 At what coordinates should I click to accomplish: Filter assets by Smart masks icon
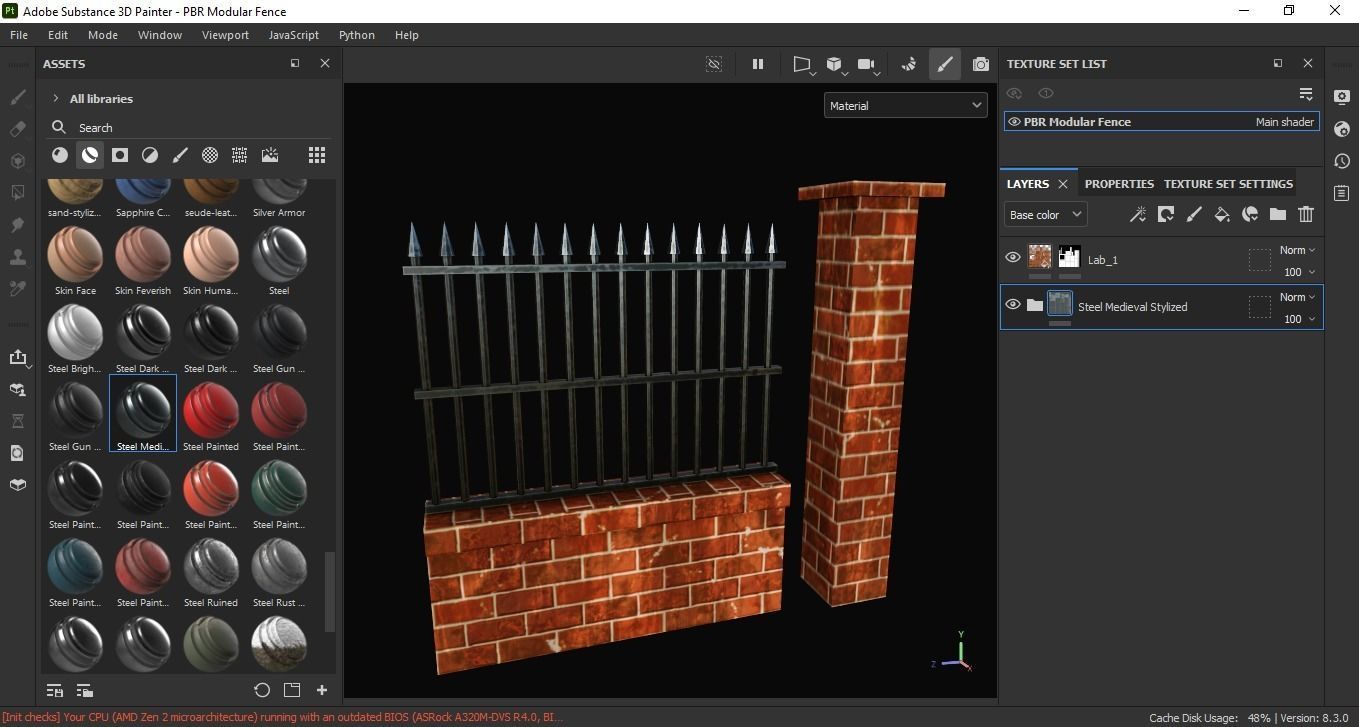(x=120, y=155)
